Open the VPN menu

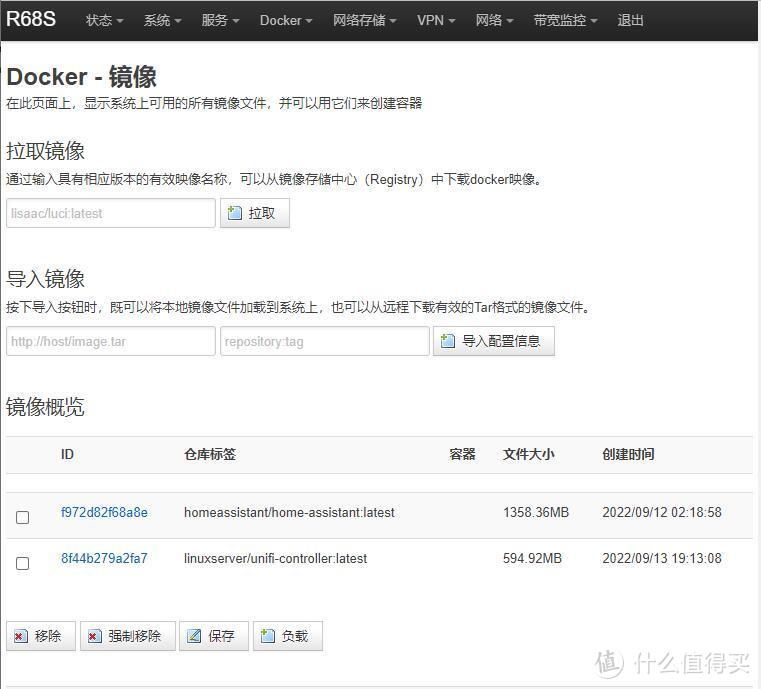coord(436,20)
